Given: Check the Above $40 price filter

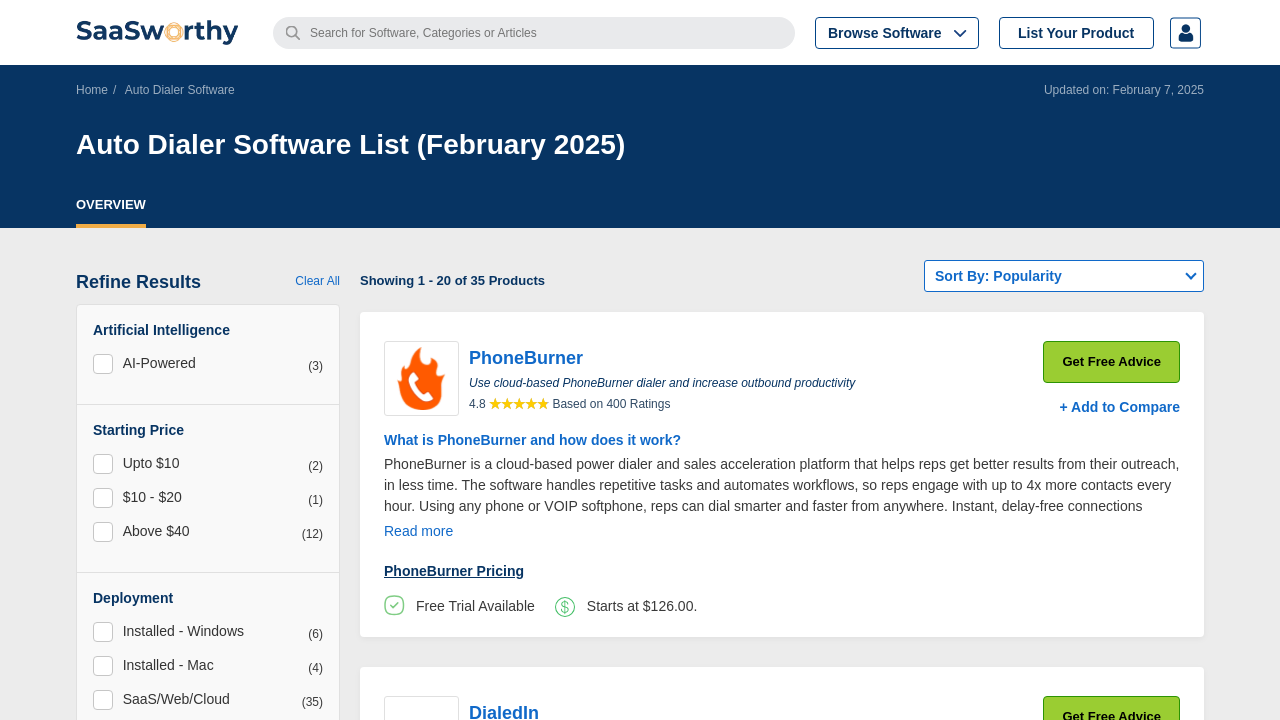Looking at the screenshot, I should 103,532.
